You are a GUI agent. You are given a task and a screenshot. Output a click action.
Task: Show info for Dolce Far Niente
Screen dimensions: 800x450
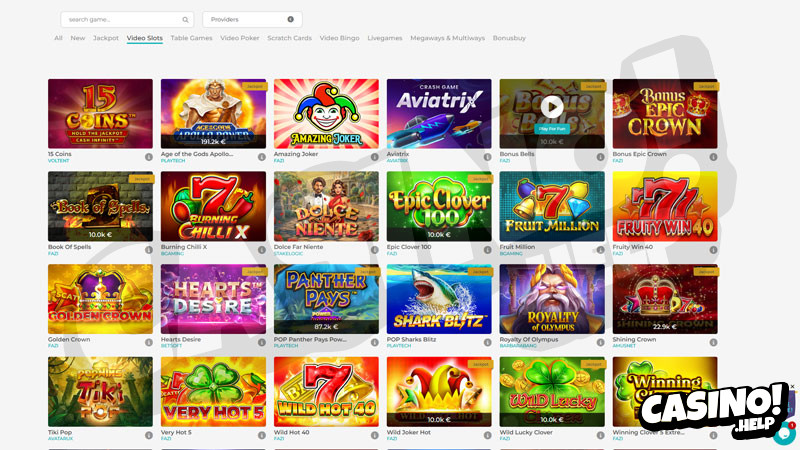click(374, 250)
